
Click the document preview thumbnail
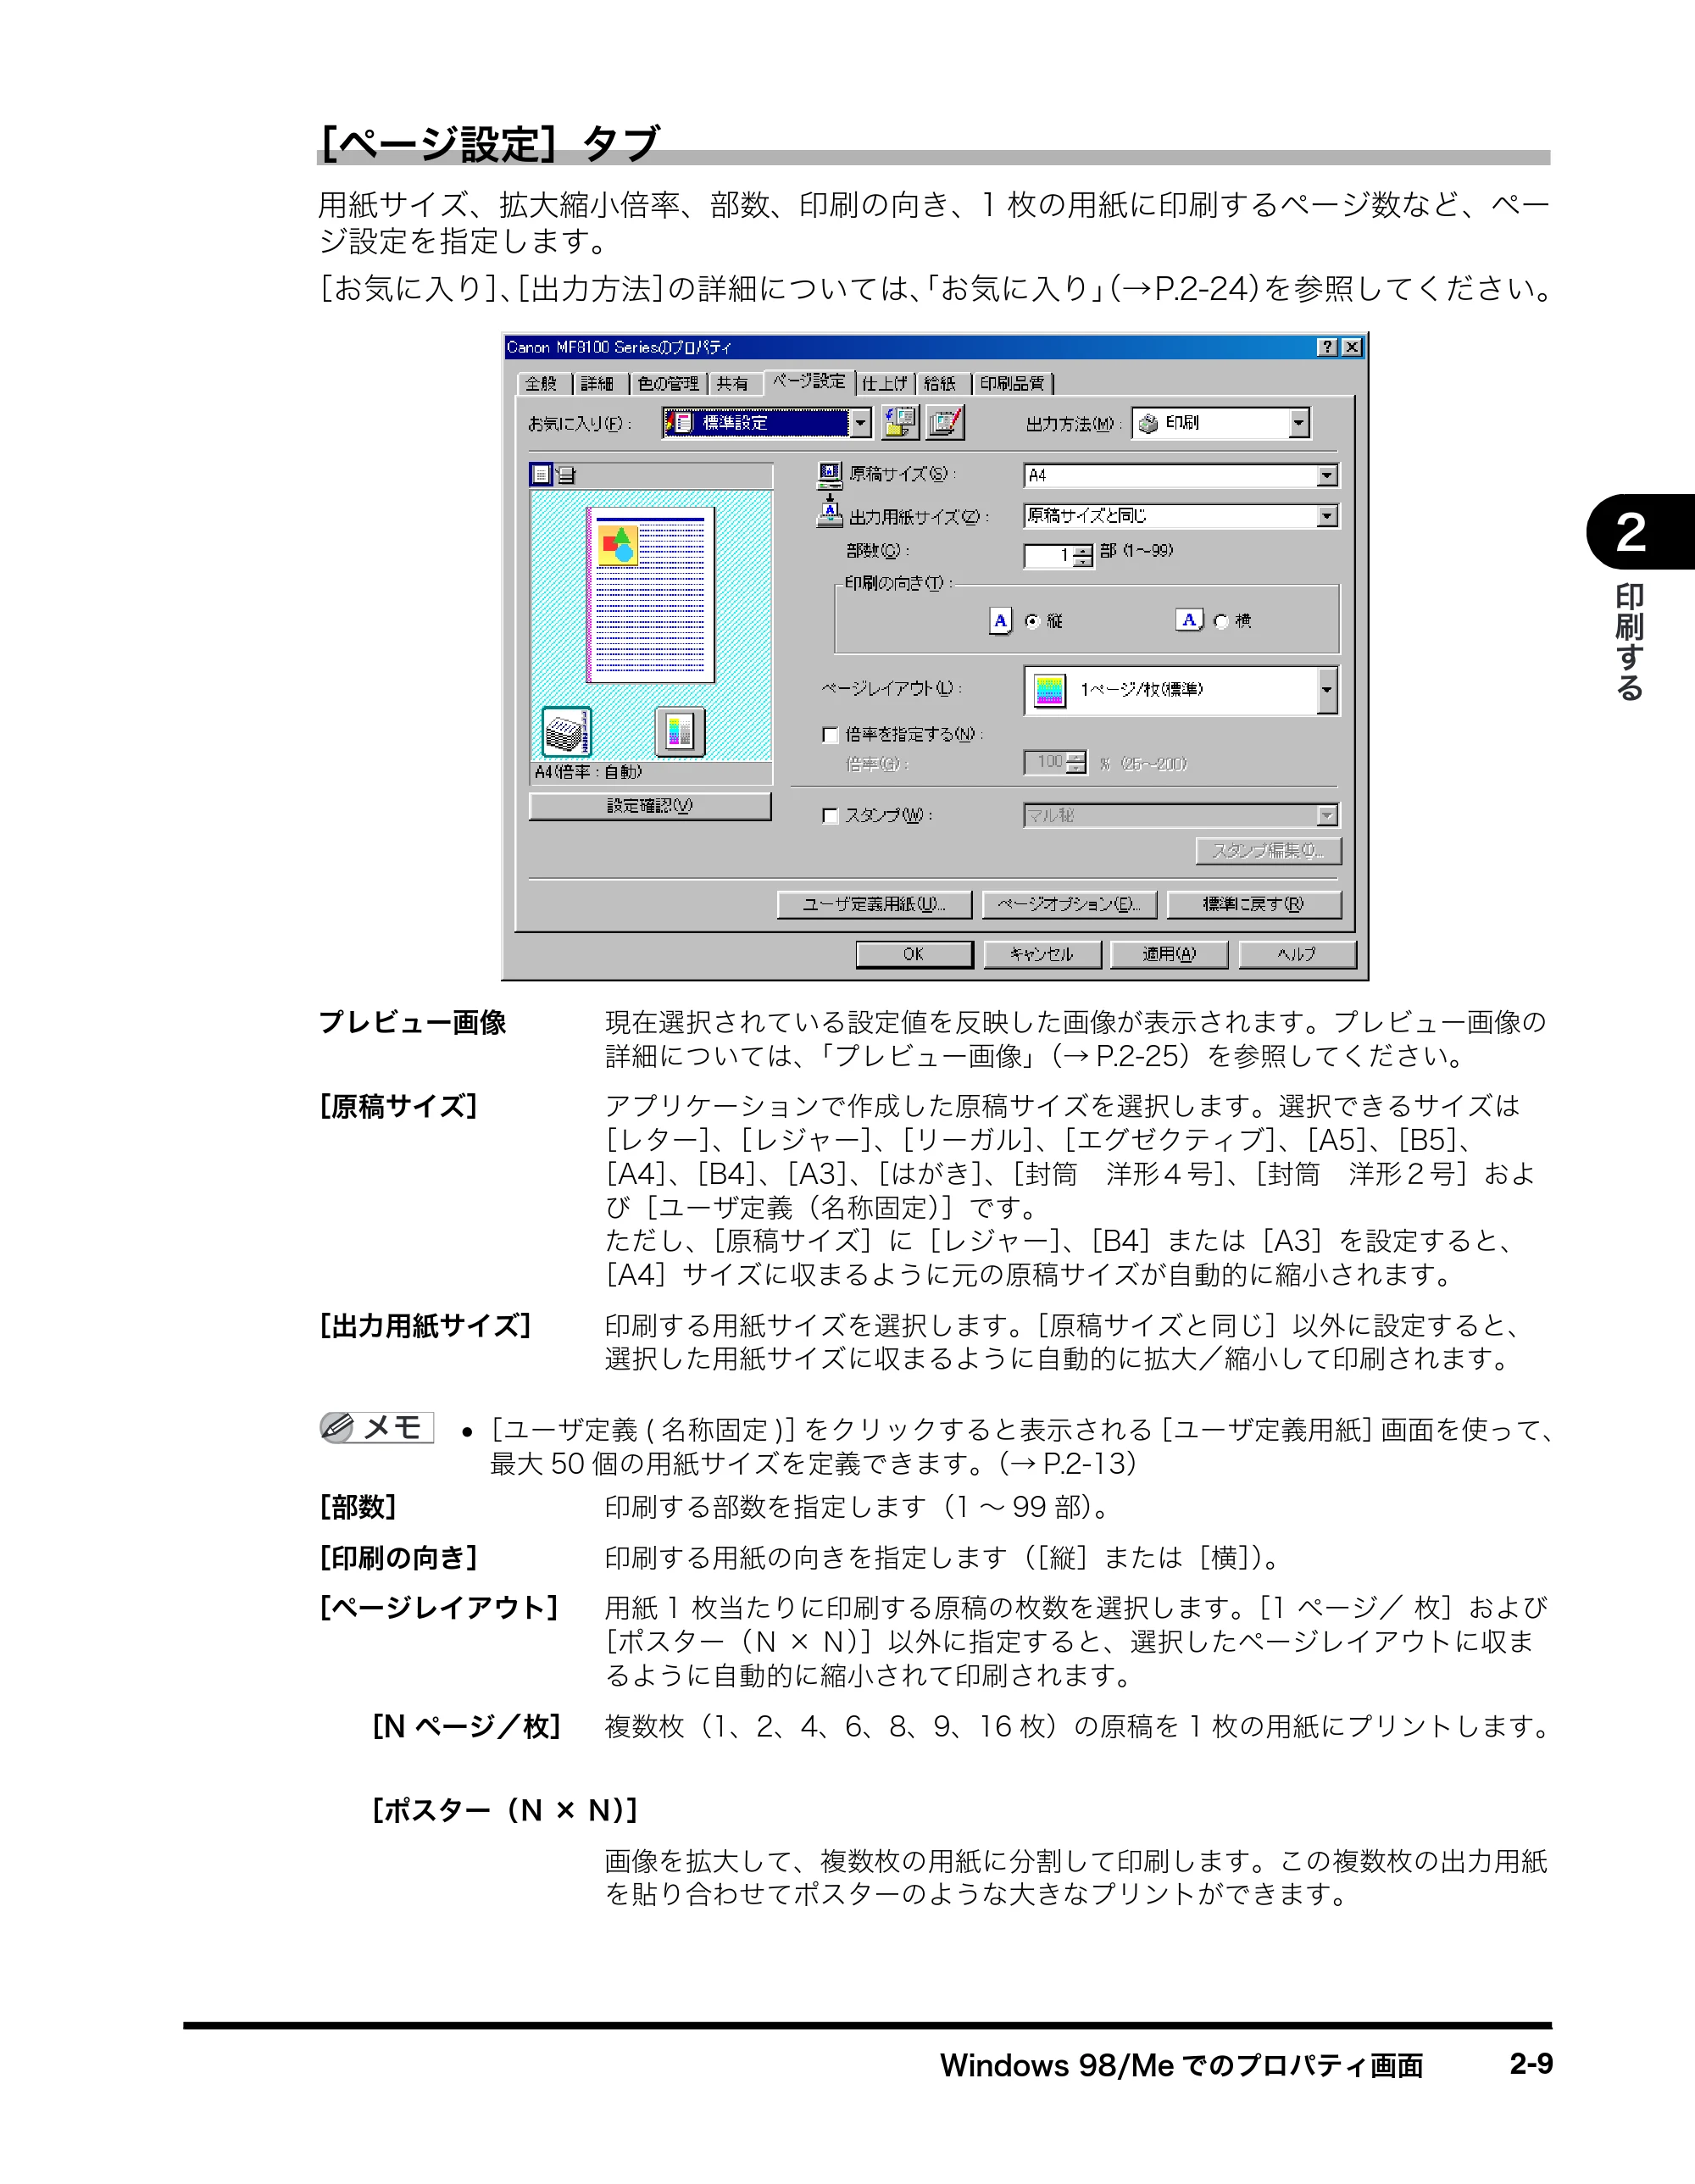click(651, 595)
